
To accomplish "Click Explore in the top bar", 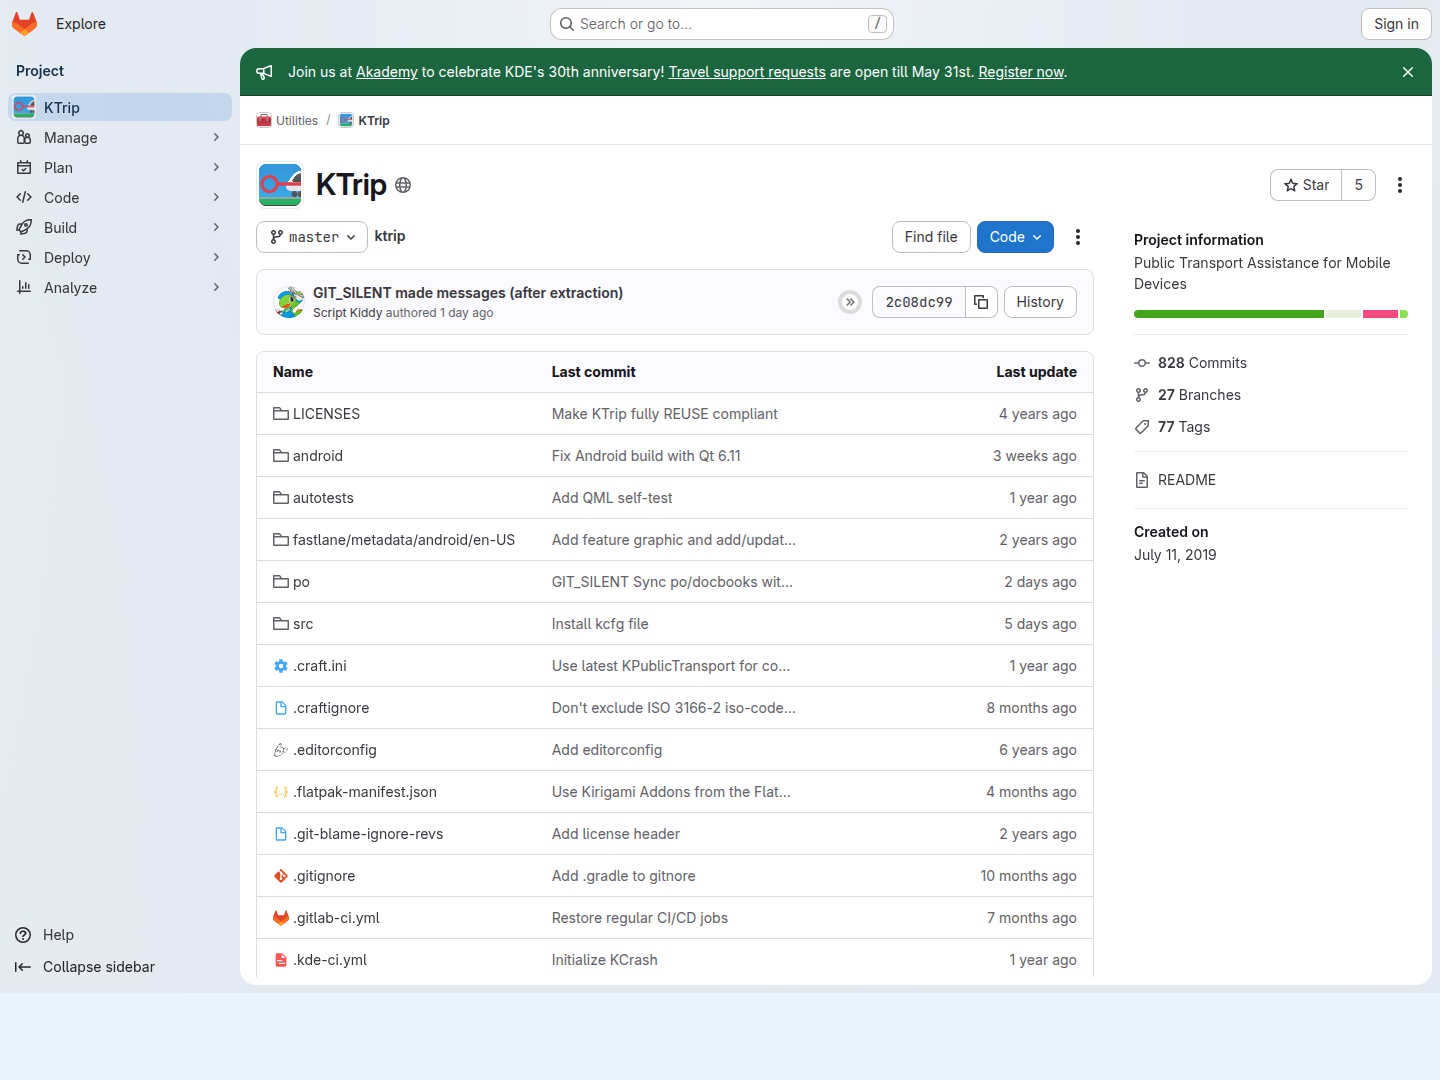I will click(x=81, y=24).
